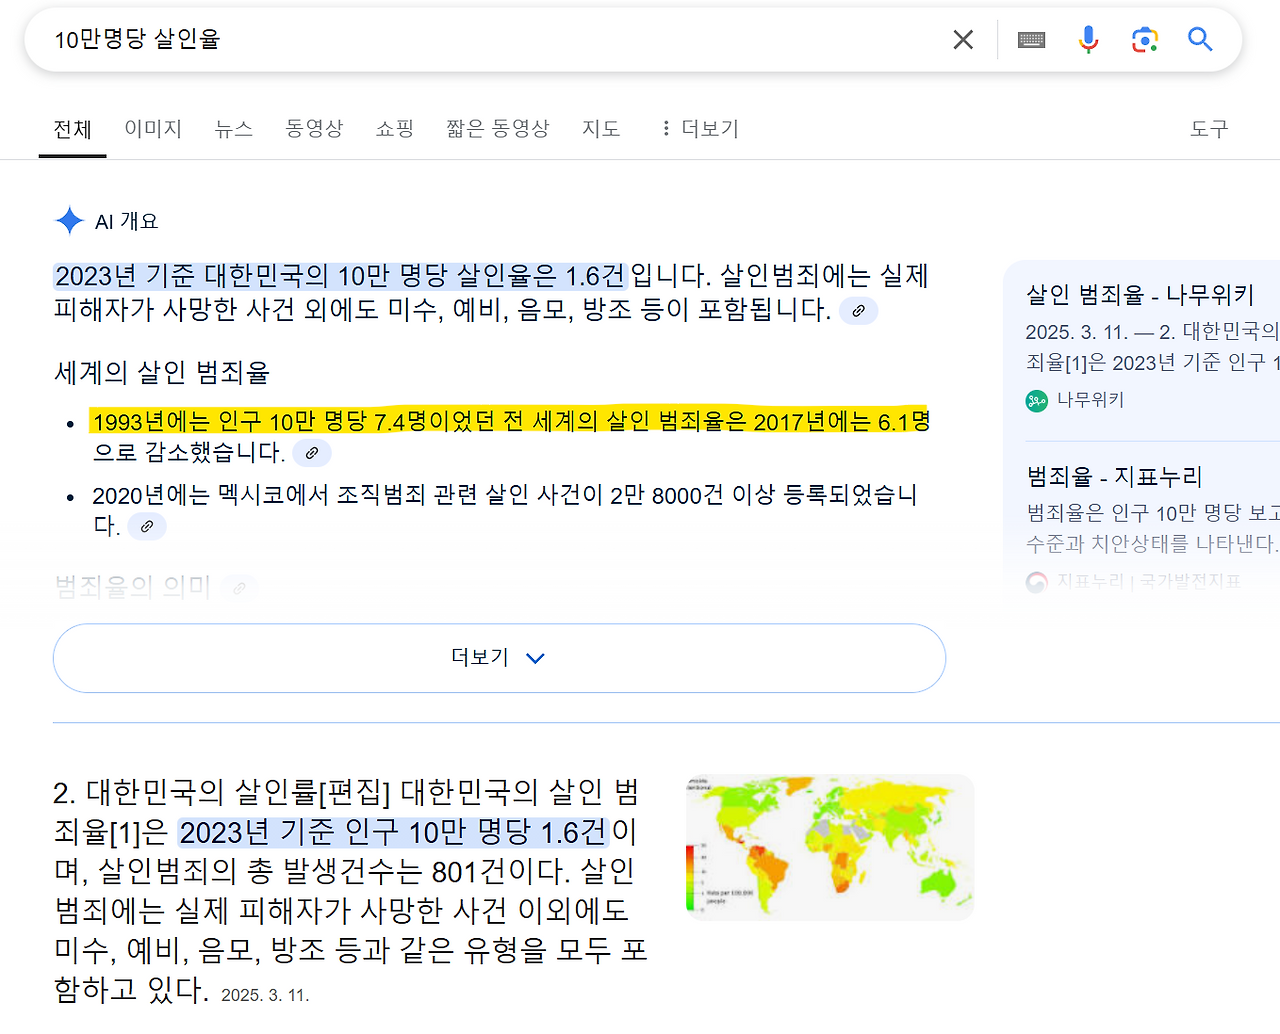
Task: Click the 지표누리 favicon icon
Action: tap(1037, 583)
